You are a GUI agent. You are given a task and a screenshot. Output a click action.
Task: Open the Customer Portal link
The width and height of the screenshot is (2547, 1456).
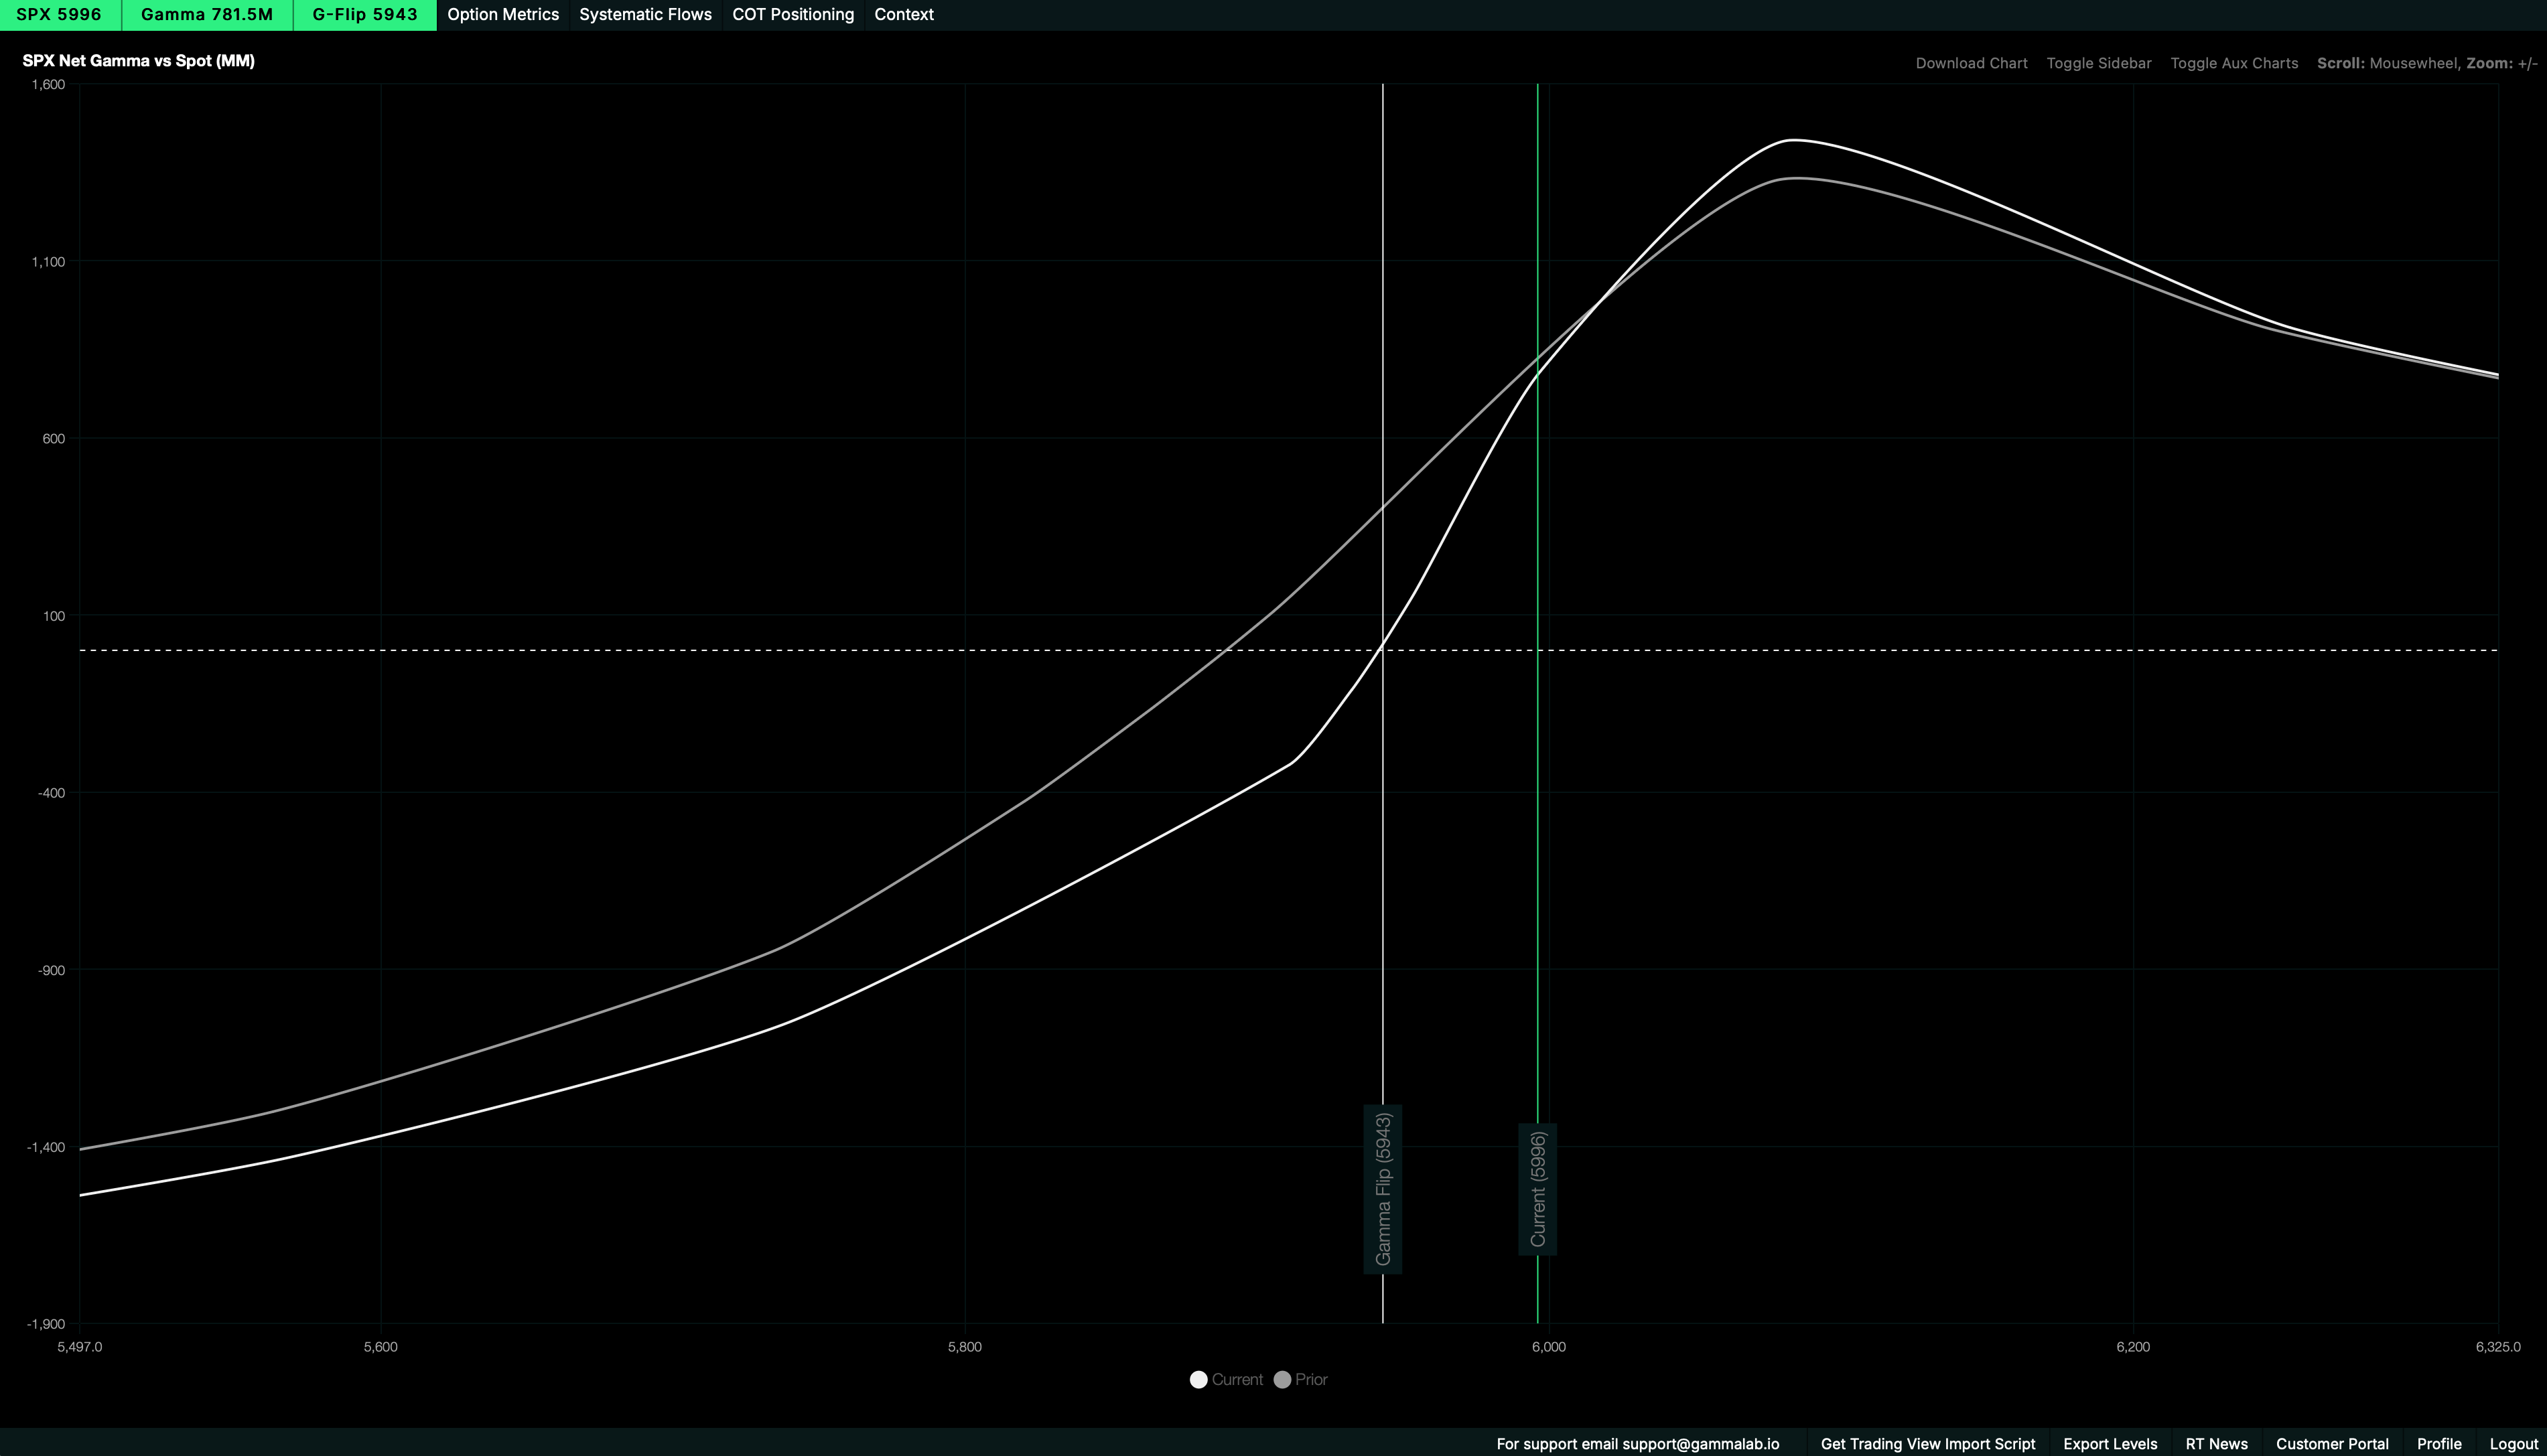pos(2332,1444)
